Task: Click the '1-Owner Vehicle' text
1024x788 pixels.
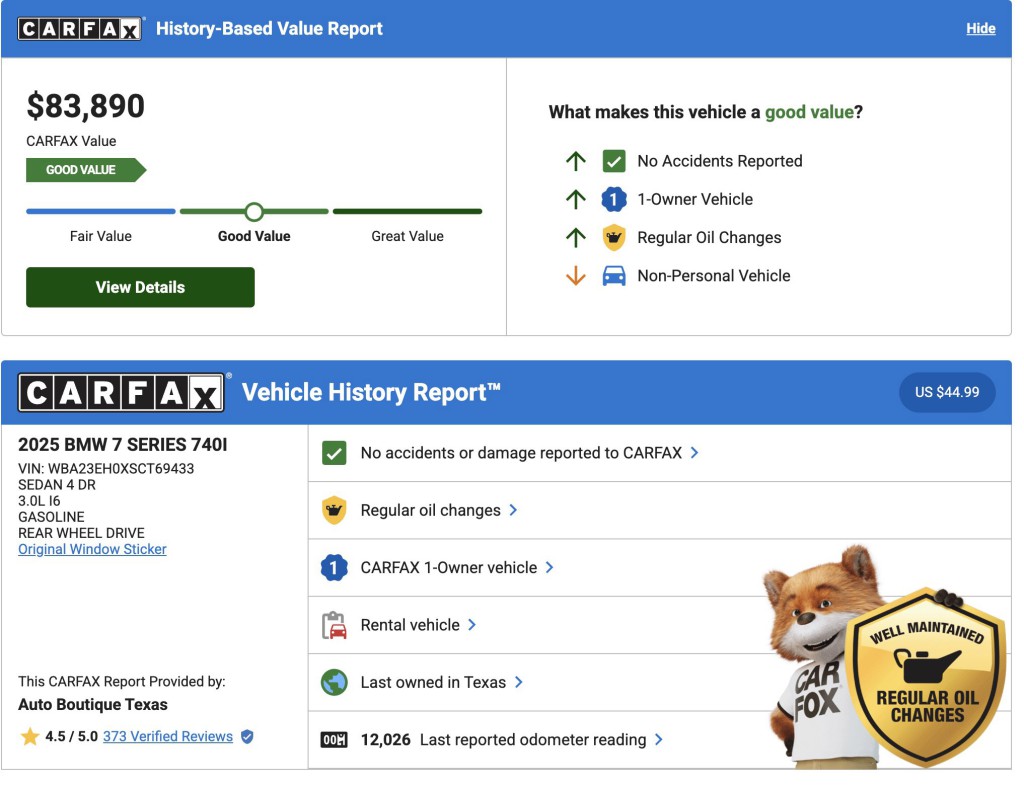Action: point(695,199)
